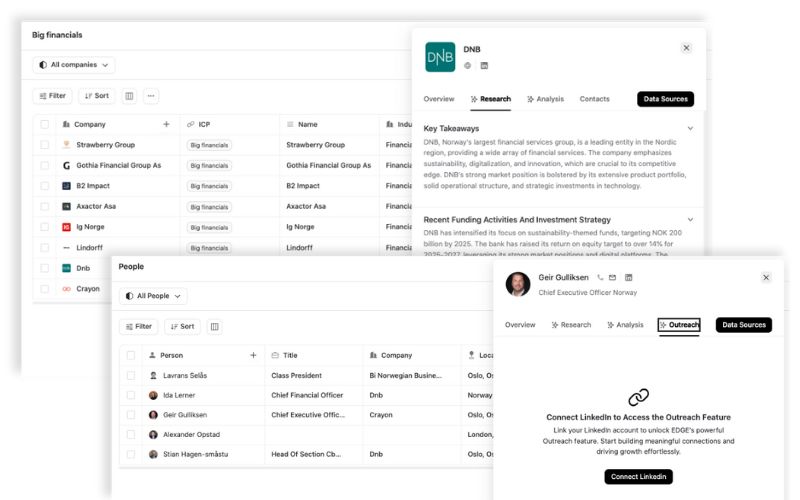Switch to Overview tab in DNB panel
This screenshot has height=500, width=800.
[x=439, y=99]
